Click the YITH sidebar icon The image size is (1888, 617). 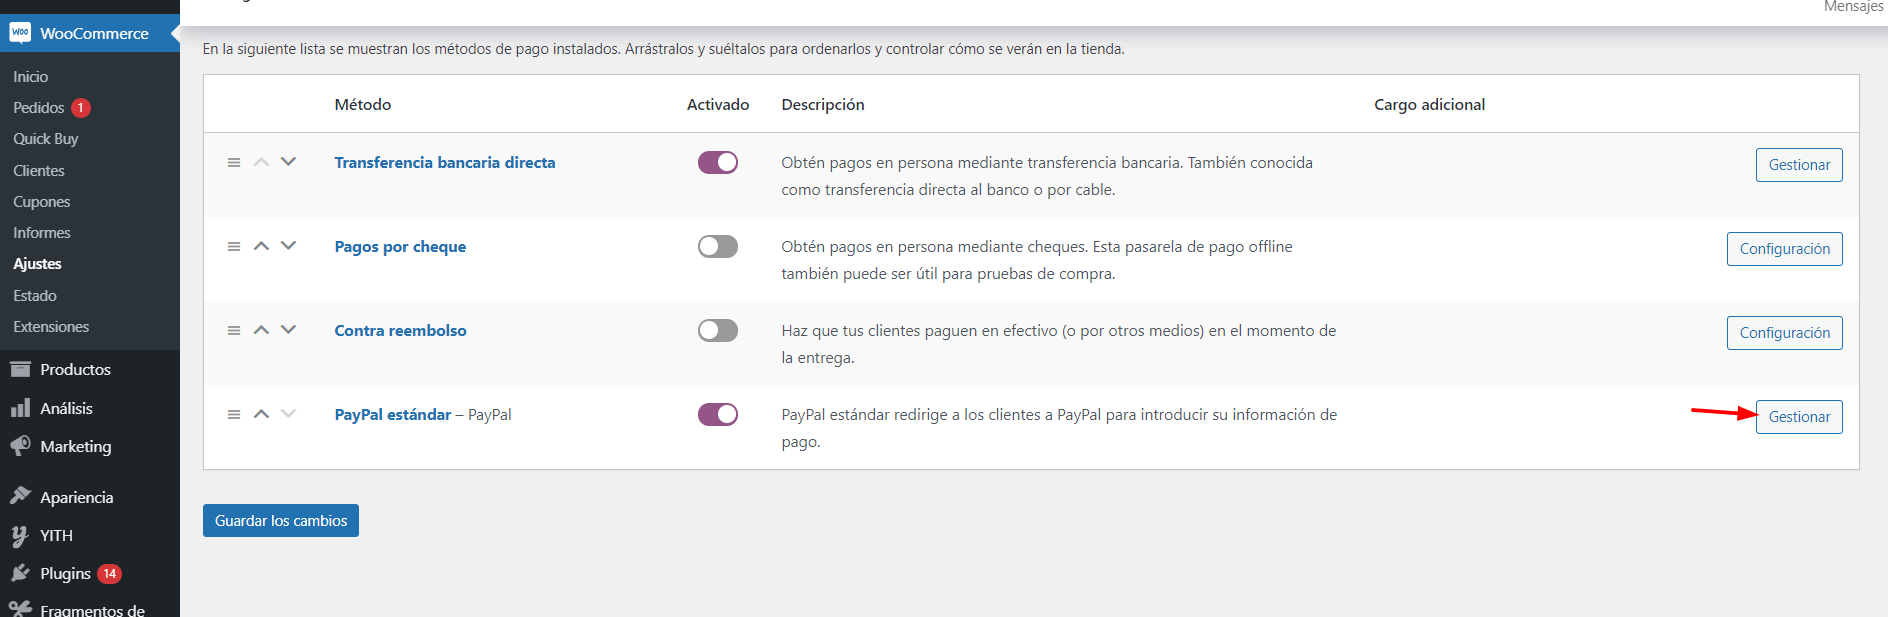click(x=20, y=535)
